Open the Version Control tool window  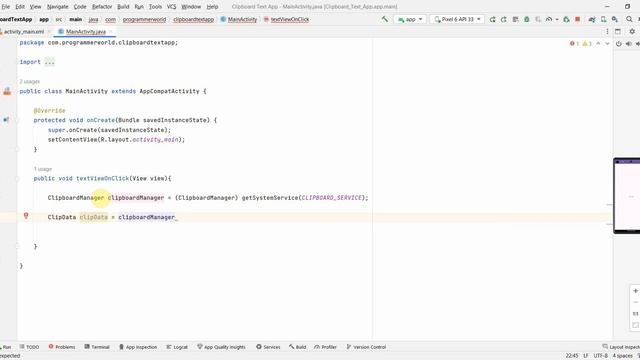tap(366, 347)
